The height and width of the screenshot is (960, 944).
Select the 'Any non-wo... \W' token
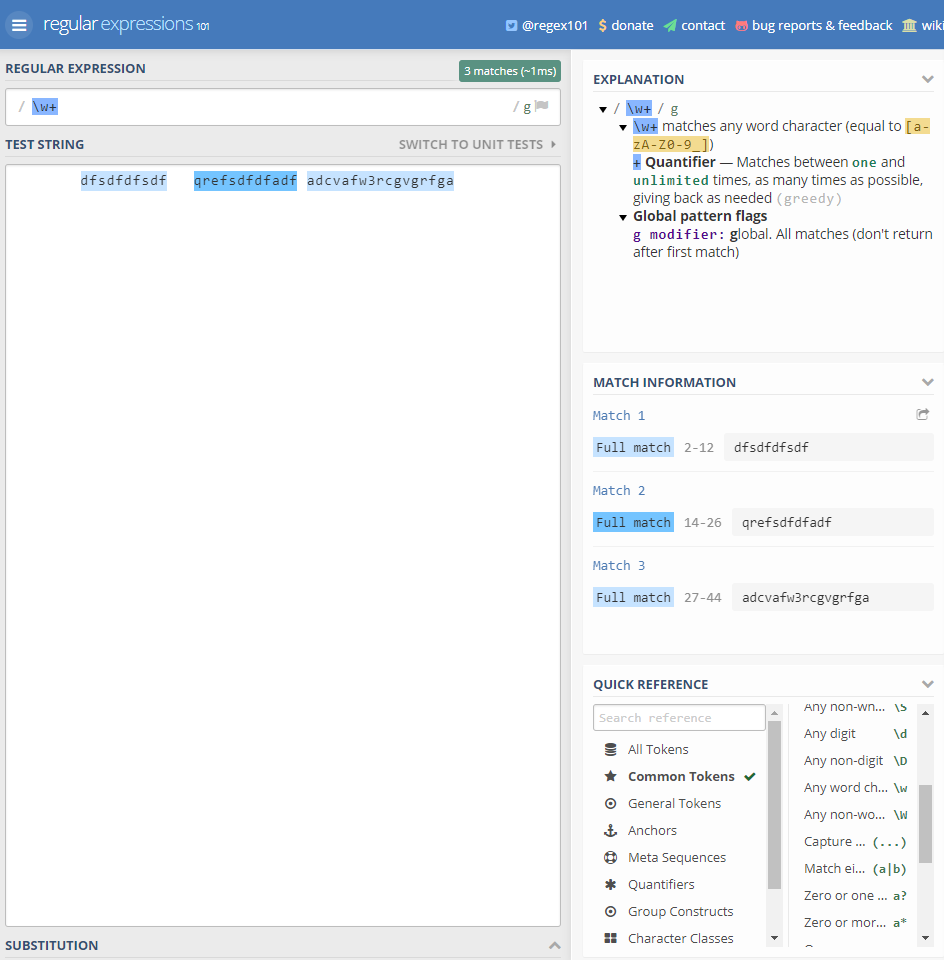tap(855, 814)
